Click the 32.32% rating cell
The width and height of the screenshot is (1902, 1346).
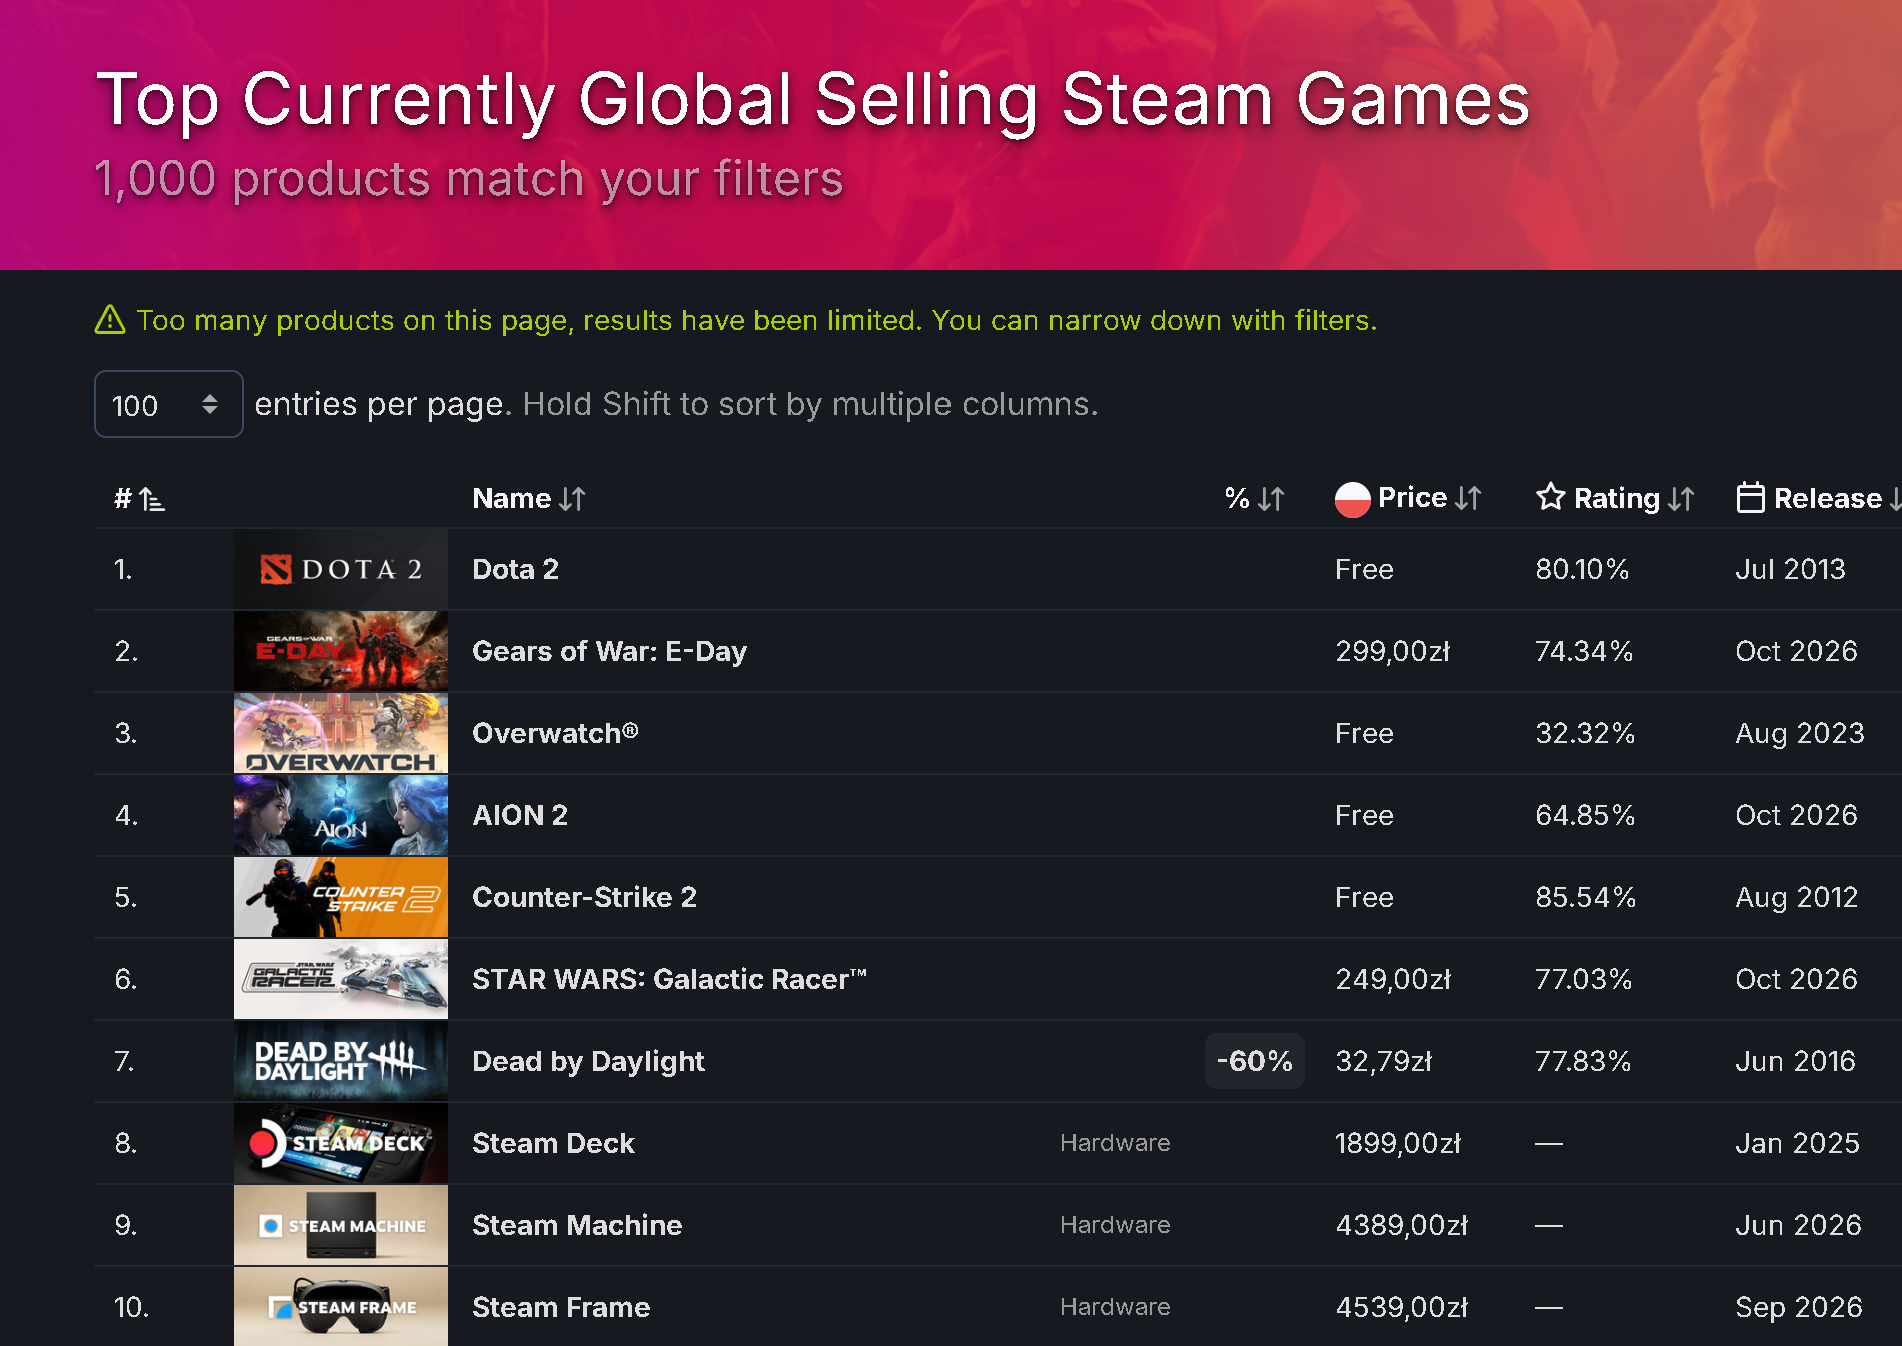tap(1585, 733)
